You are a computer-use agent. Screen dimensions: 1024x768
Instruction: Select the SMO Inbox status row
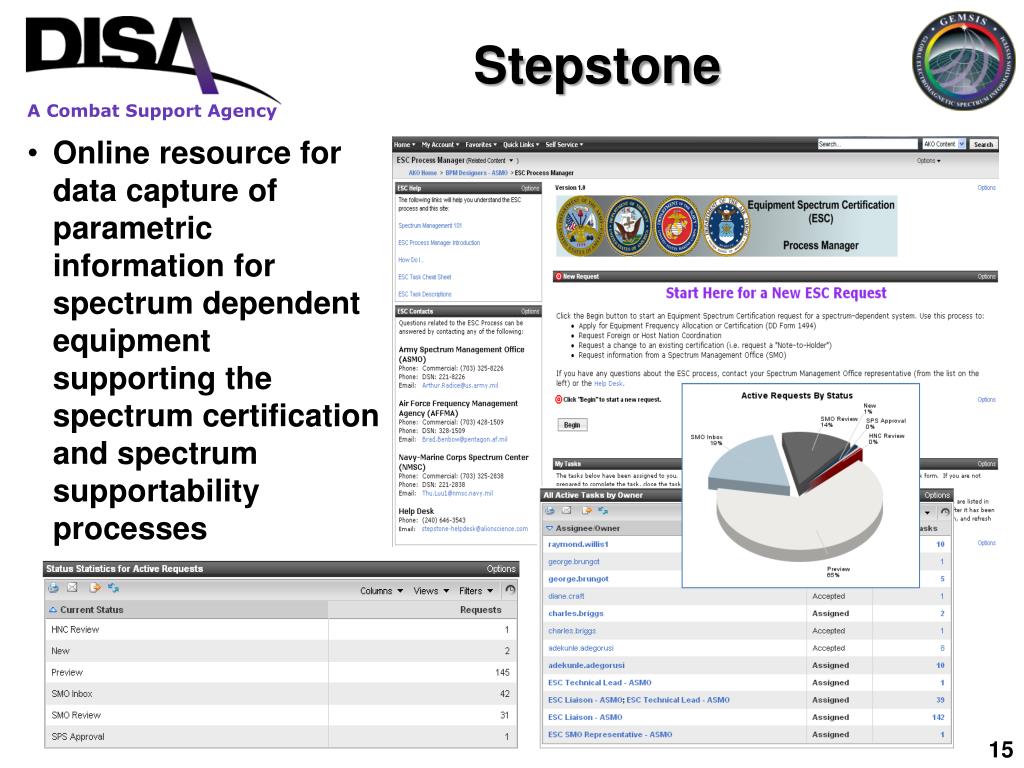click(x=281, y=694)
